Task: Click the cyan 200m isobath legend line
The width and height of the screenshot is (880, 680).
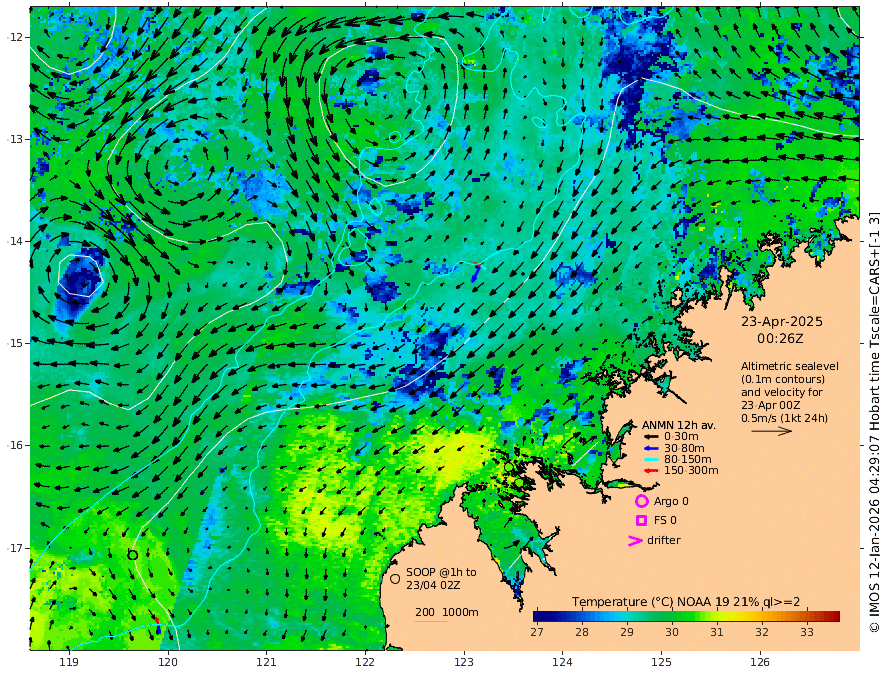Action: (431, 621)
